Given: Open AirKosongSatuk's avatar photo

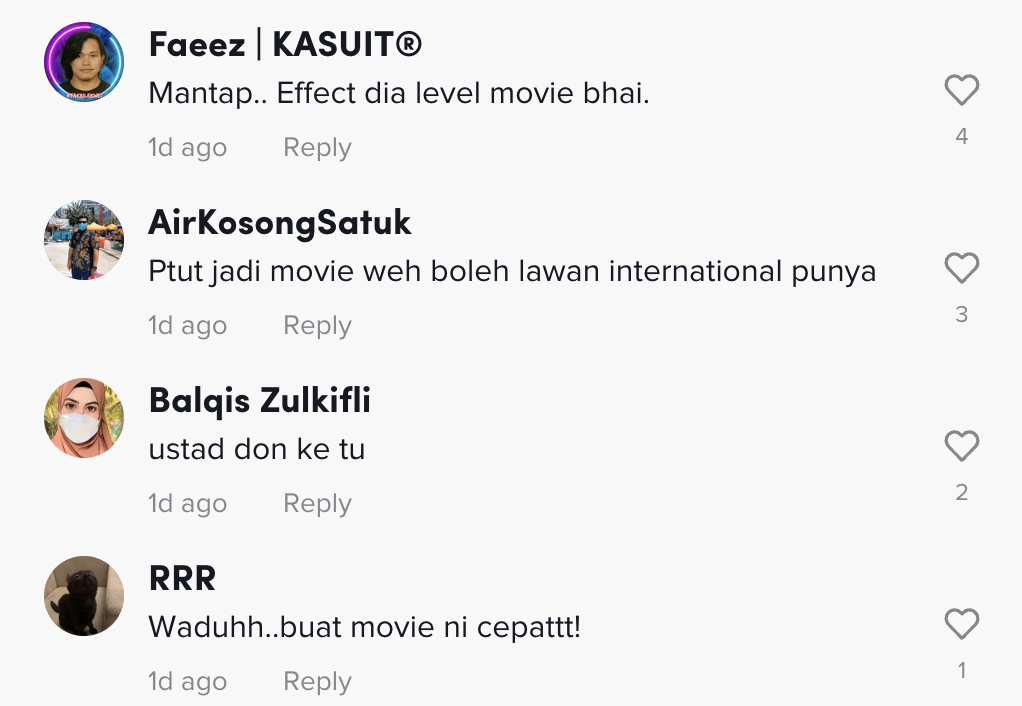Looking at the screenshot, I should click(x=84, y=240).
